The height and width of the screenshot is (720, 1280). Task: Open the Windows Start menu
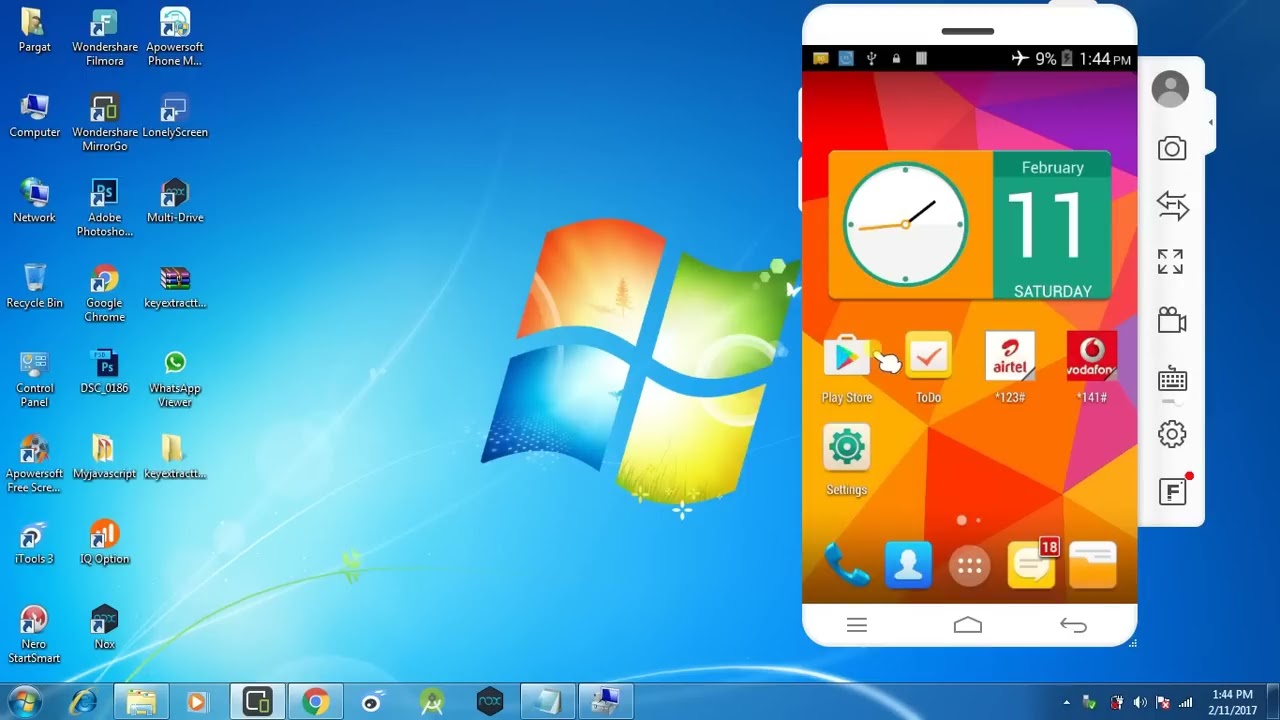point(24,702)
